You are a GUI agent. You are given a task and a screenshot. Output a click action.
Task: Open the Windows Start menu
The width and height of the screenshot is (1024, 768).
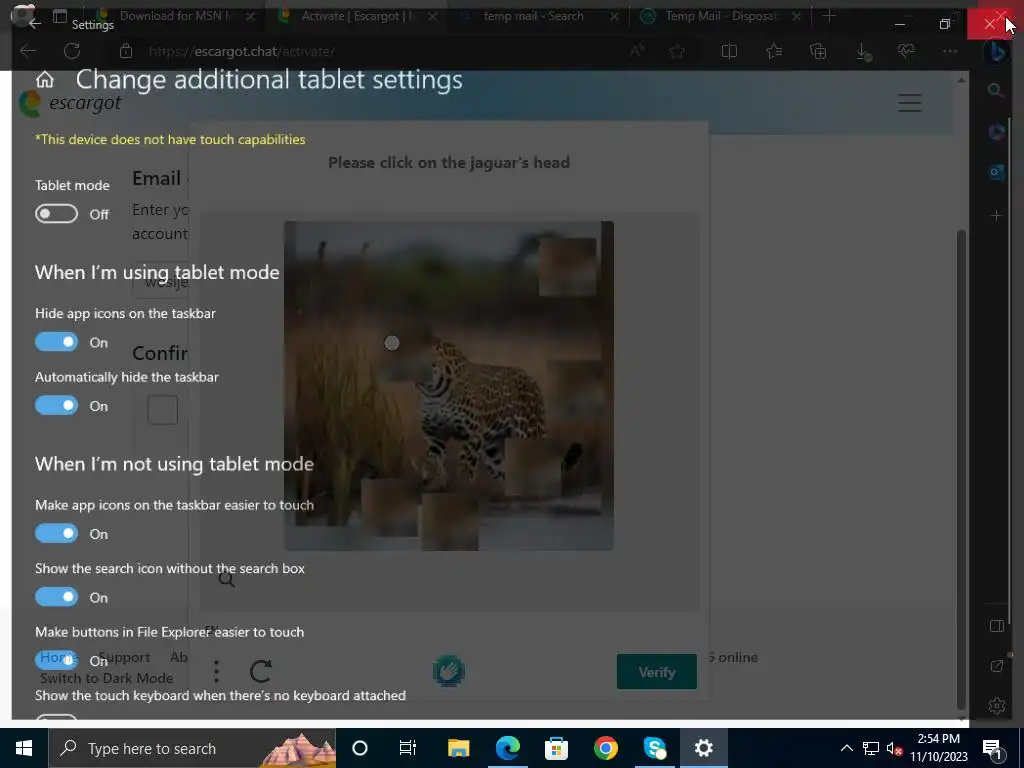pyautogui.click(x=24, y=748)
